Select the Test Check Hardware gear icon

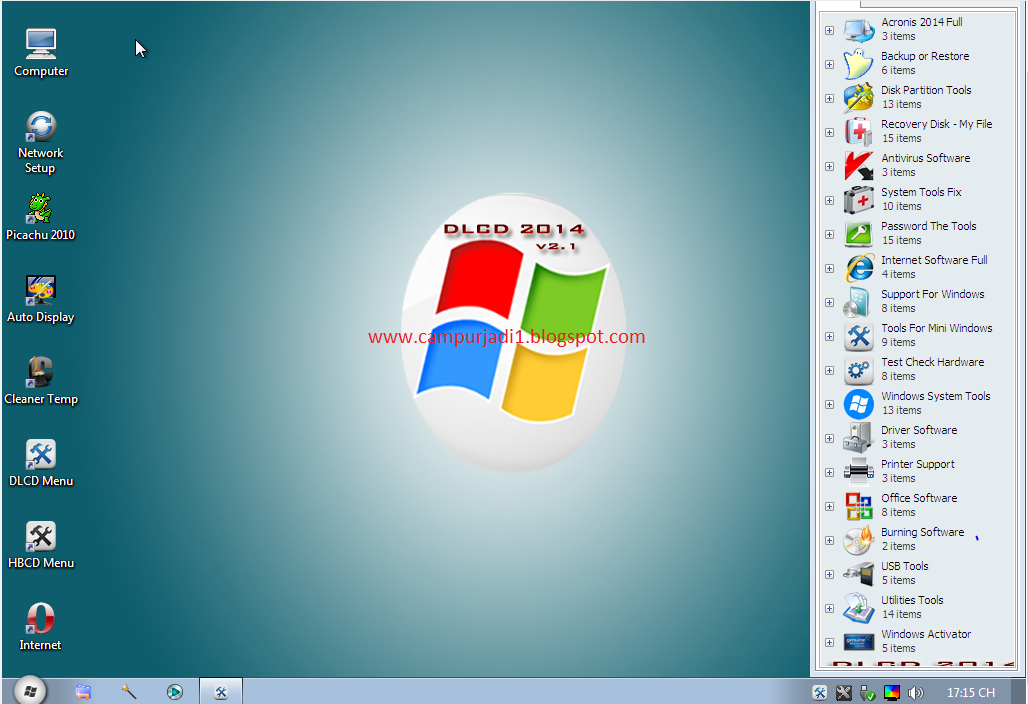(859, 370)
